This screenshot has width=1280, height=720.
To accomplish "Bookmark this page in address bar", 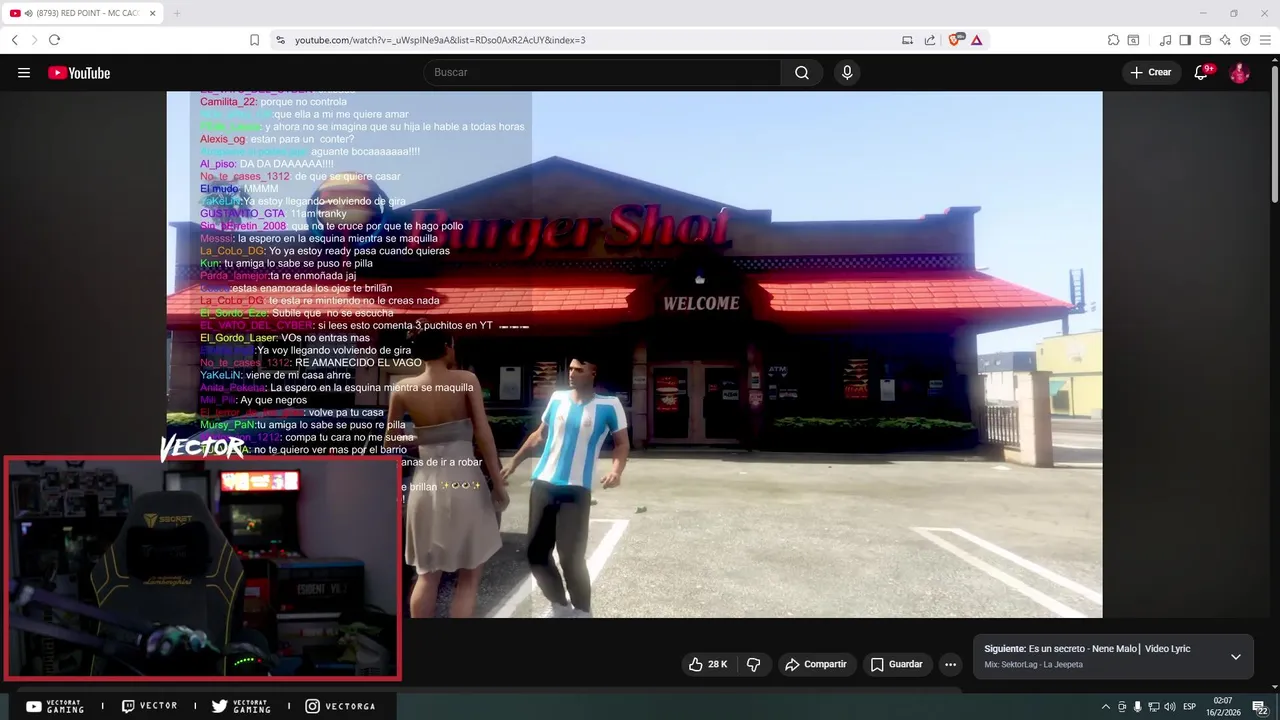I will 254,40.
